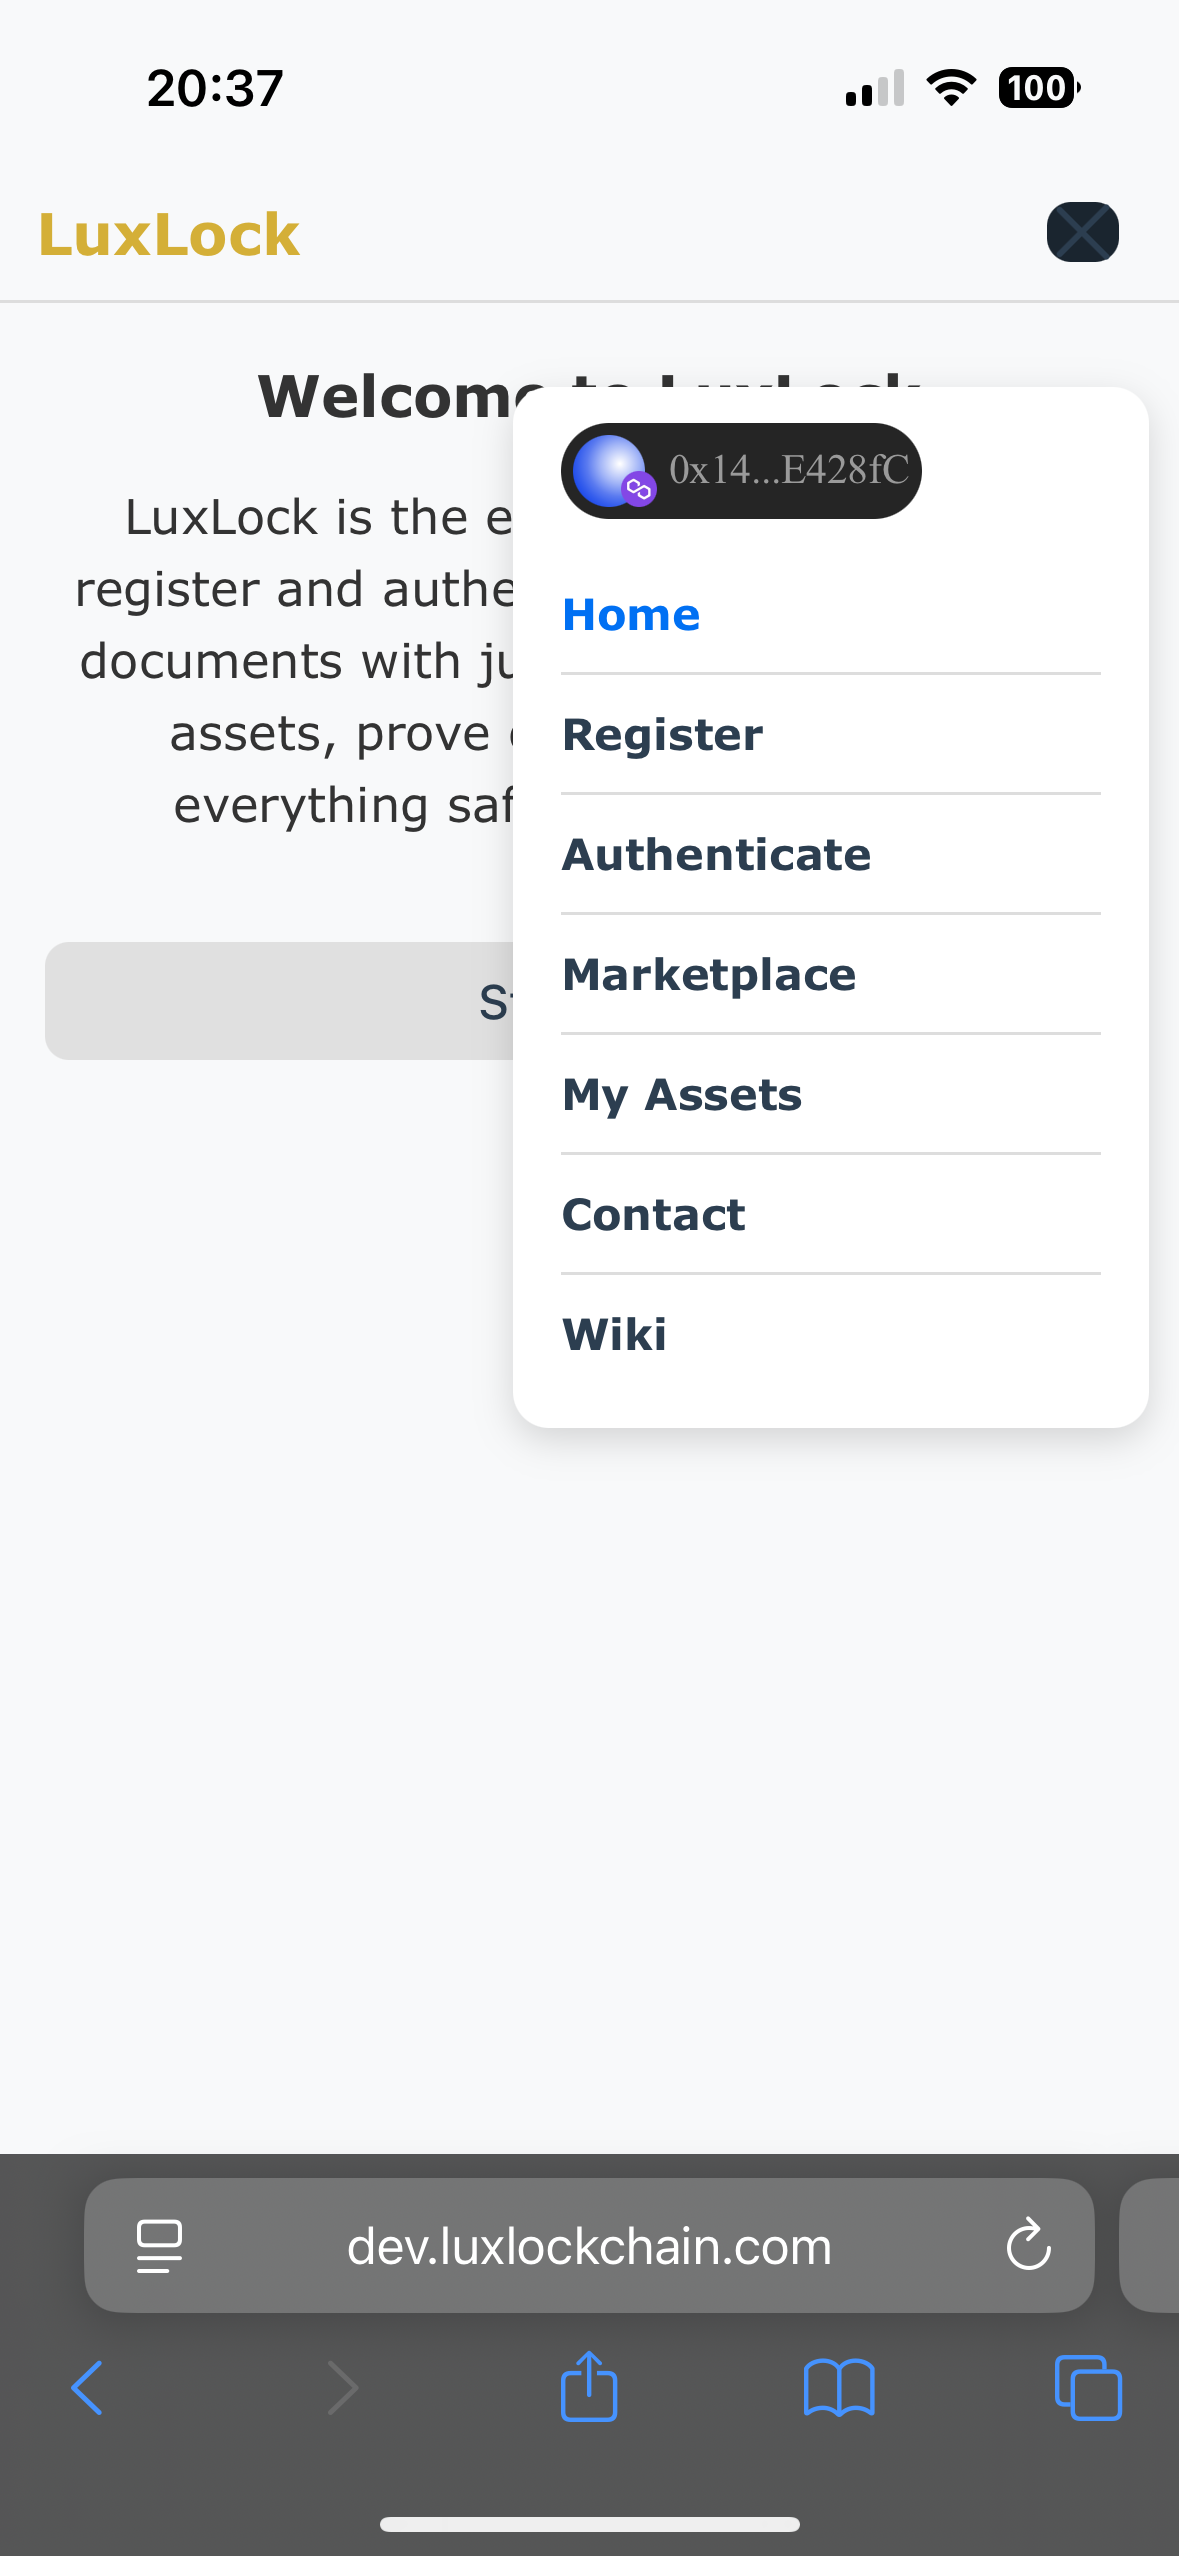Open Marketplace from the menu

(x=709, y=975)
